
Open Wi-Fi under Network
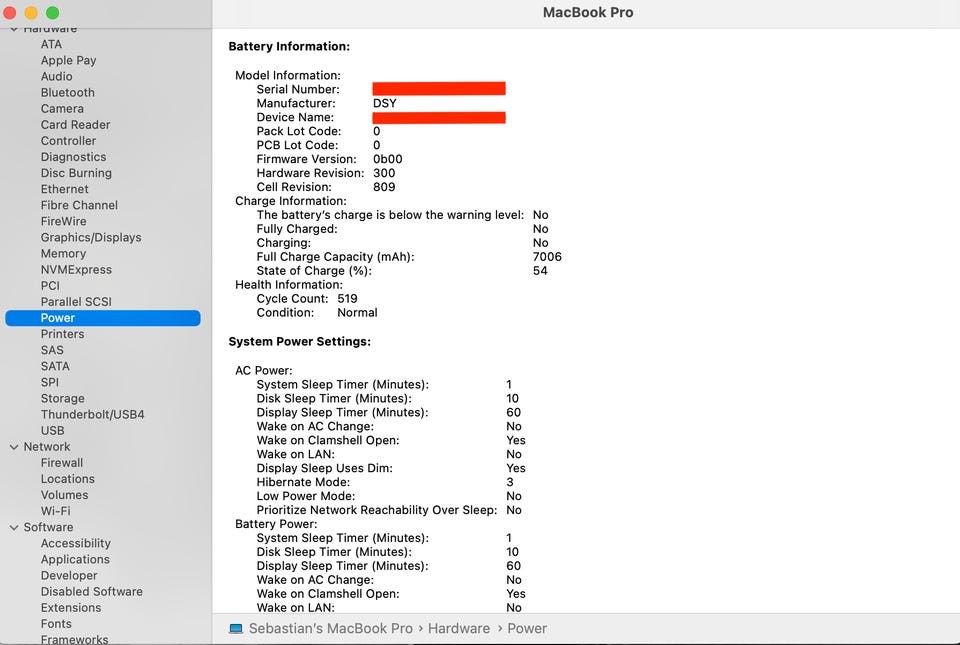(x=55, y=511)
